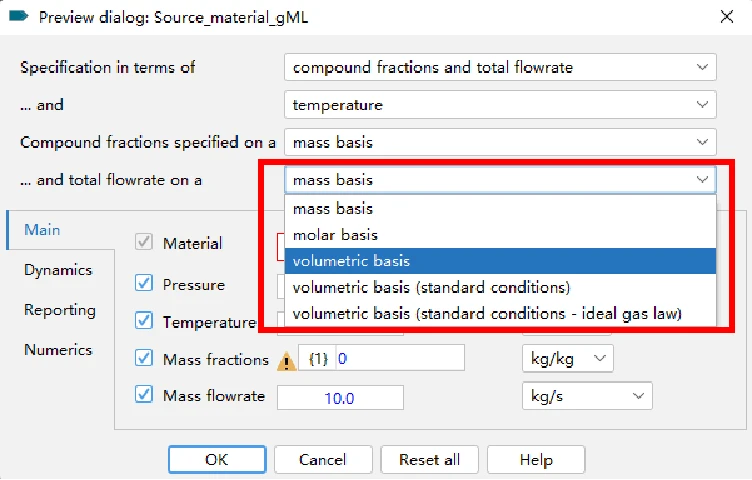This screenshot has height=480, width=752.
Task: Open the Reporting tab
Action: pos(60,310)
